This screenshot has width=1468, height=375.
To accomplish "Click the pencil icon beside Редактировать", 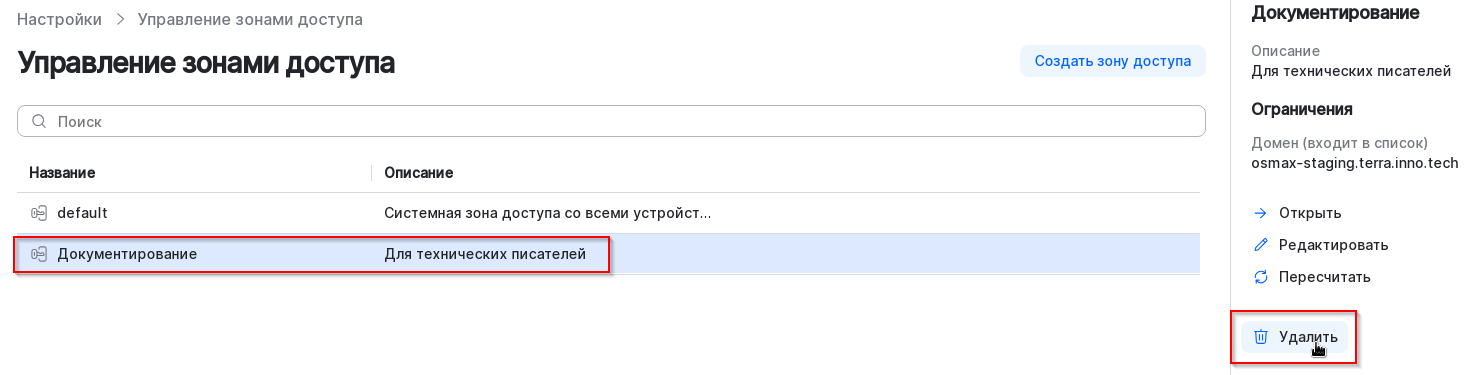I will click(1261, 245).
